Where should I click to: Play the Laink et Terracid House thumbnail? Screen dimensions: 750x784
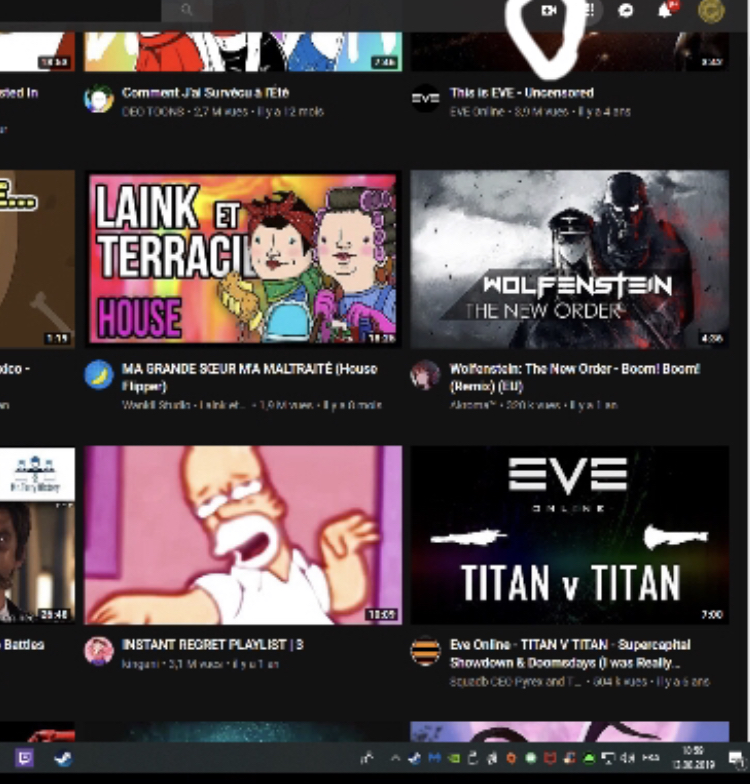tap(242, 259)
